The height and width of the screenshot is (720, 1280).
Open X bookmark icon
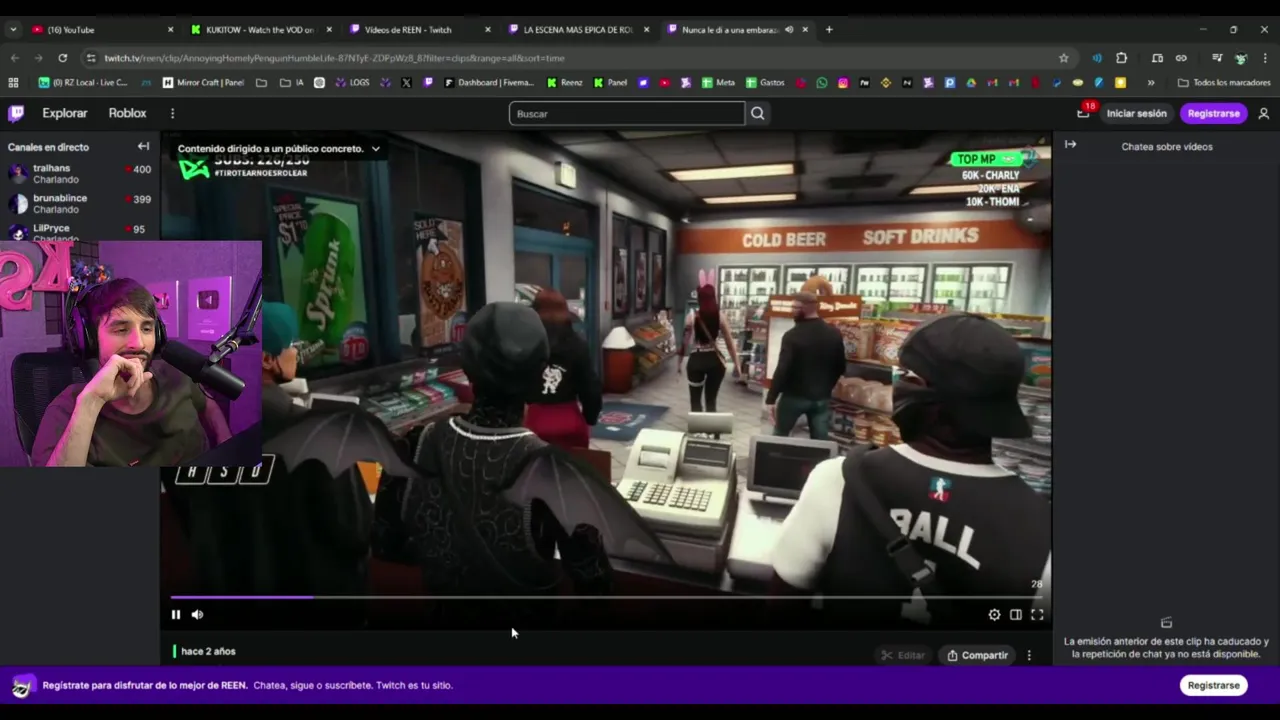pyautogui.click(x=406, y=82)
